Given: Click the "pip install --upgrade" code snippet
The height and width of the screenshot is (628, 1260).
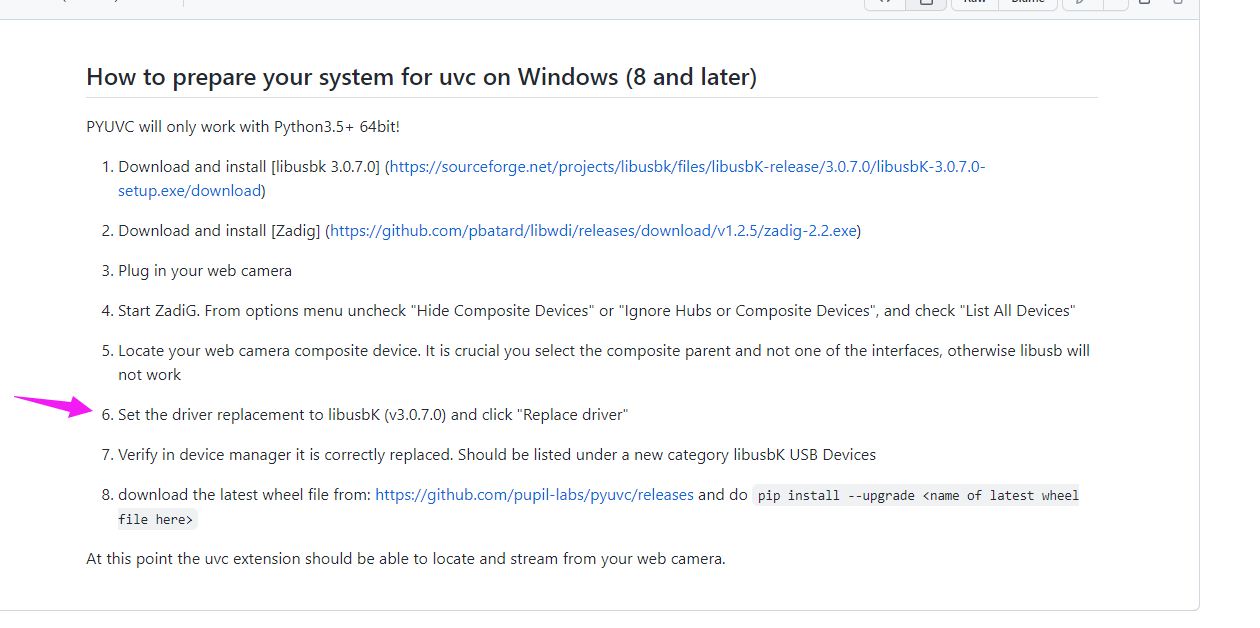Looking at the screenshot, I should [598, 507].
